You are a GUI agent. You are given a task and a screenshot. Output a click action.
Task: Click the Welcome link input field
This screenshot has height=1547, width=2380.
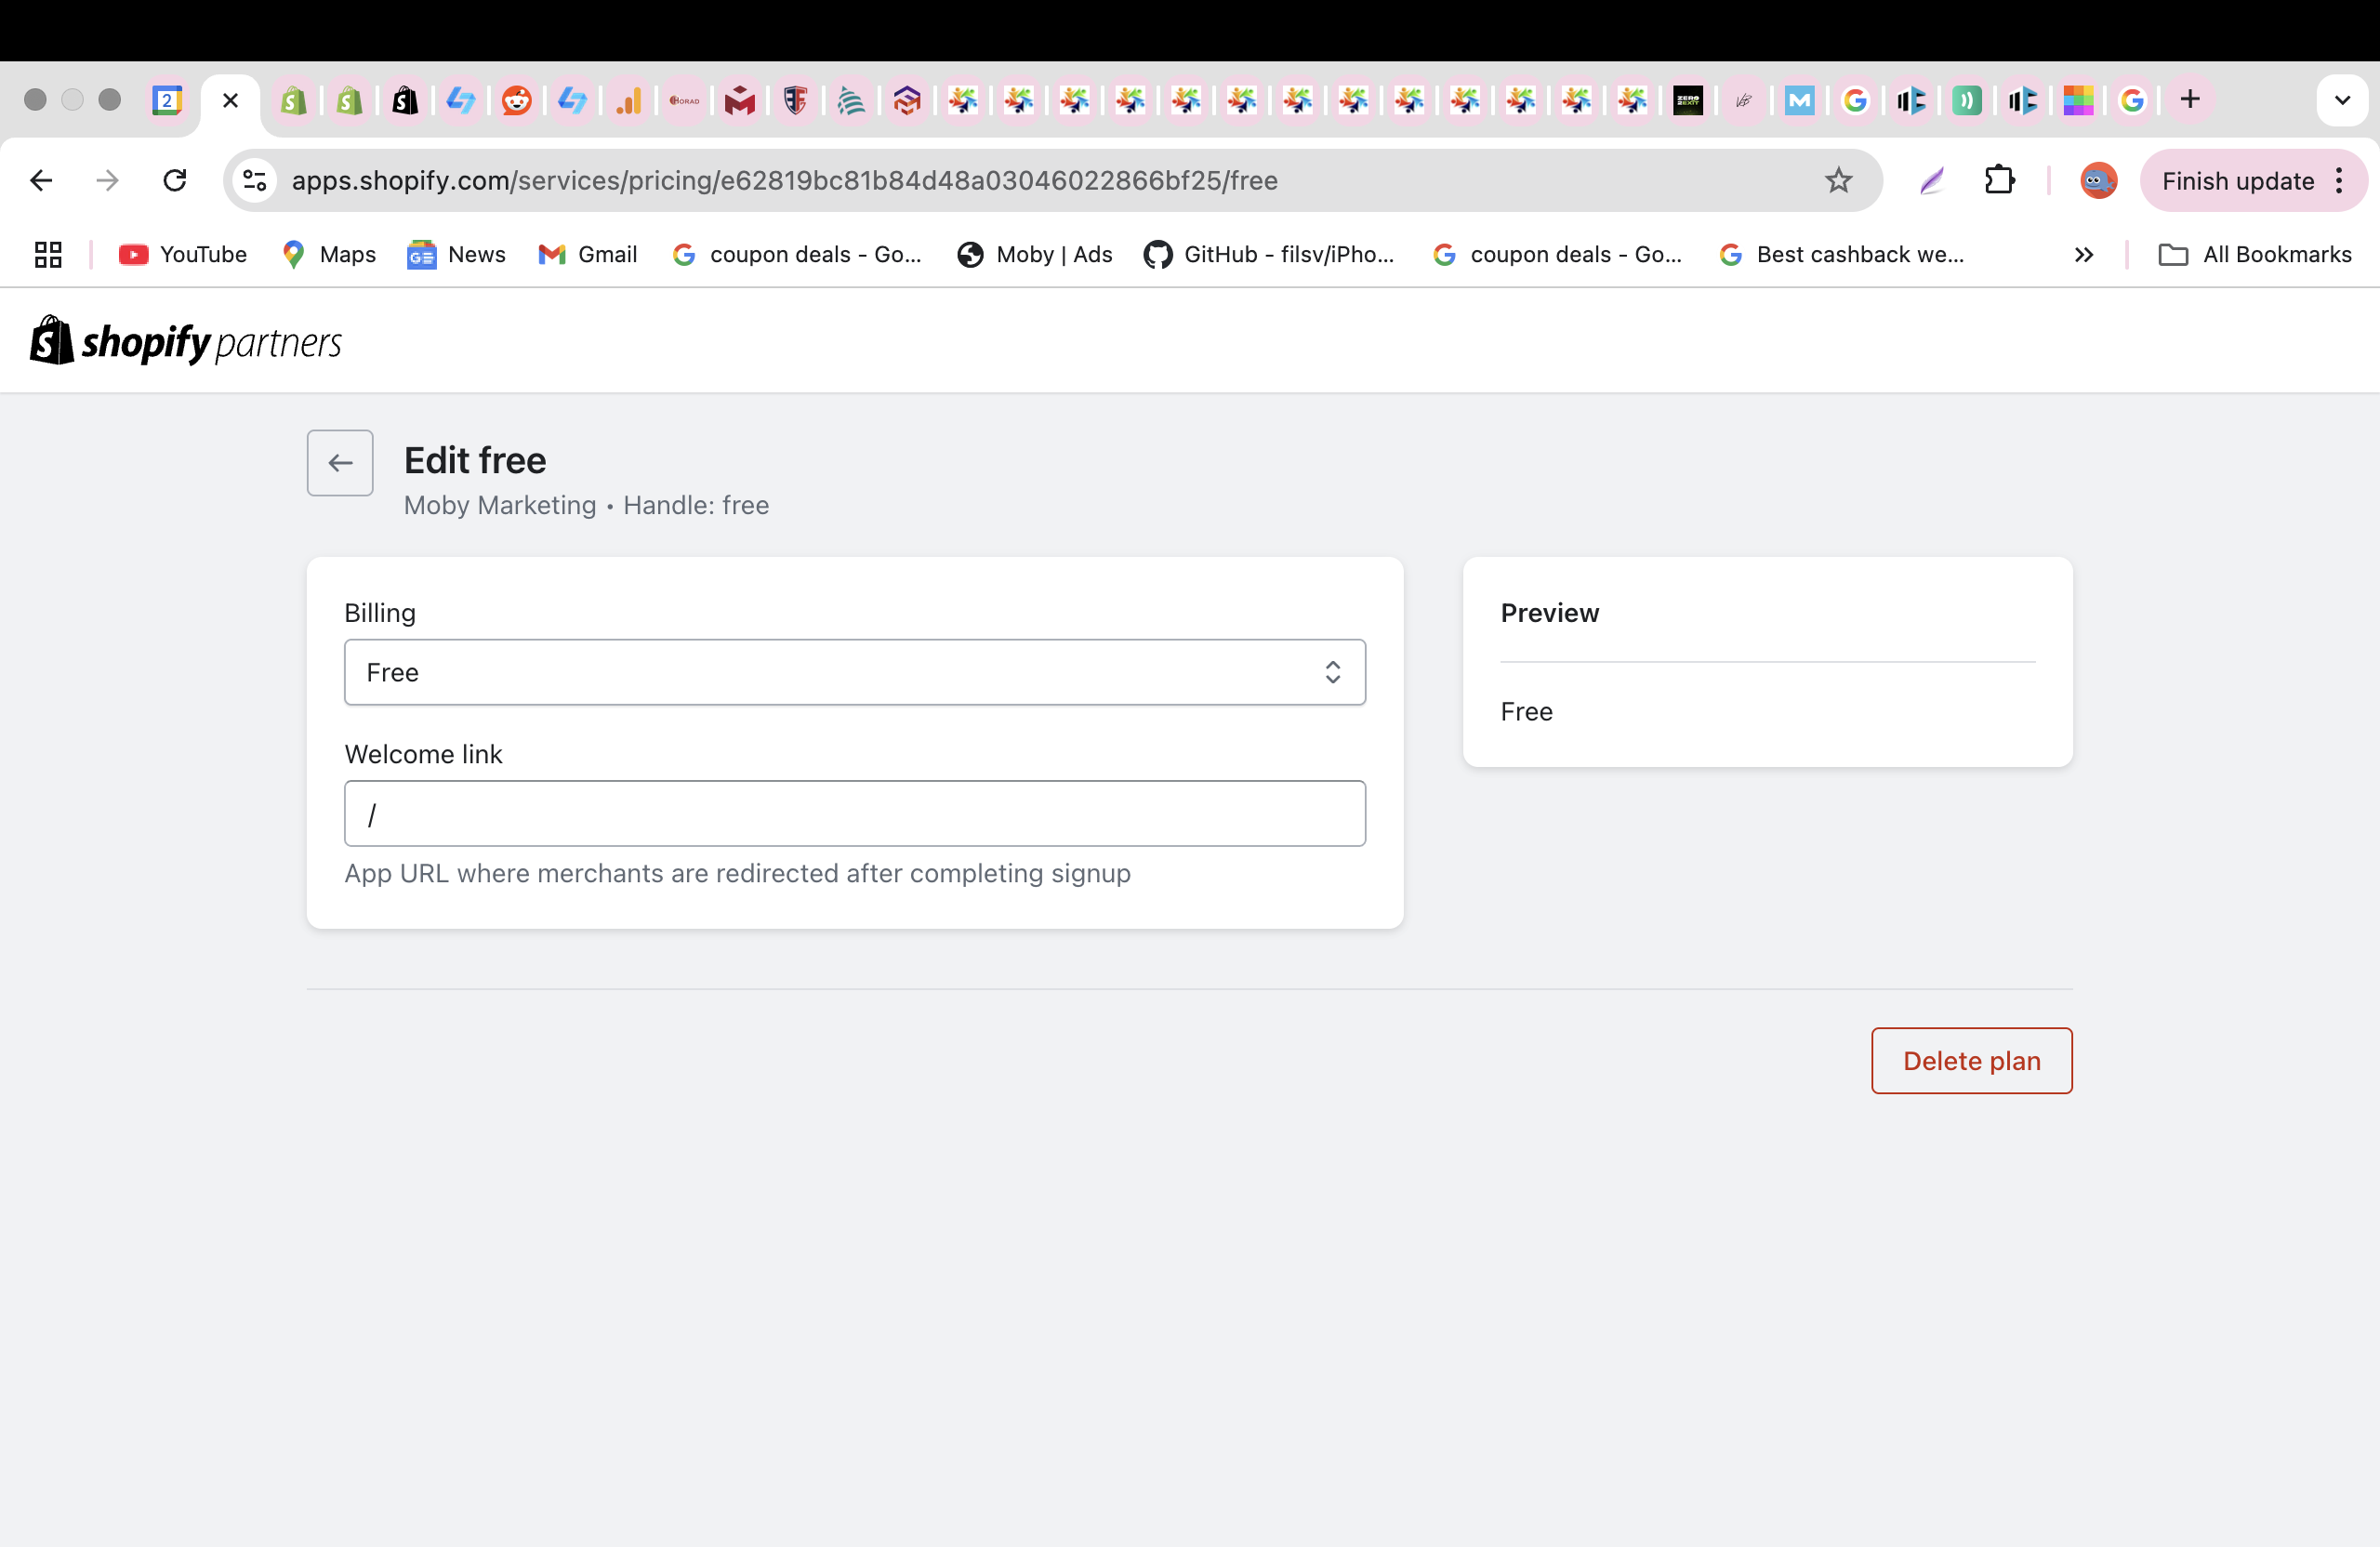(x=854, y=814)
